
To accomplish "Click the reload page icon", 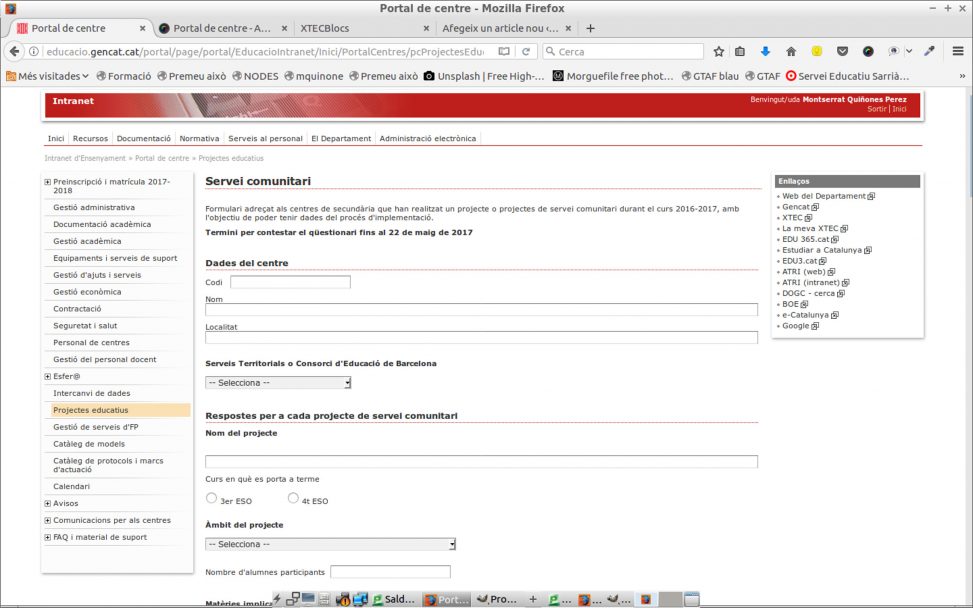I will [x=525, y=51].
